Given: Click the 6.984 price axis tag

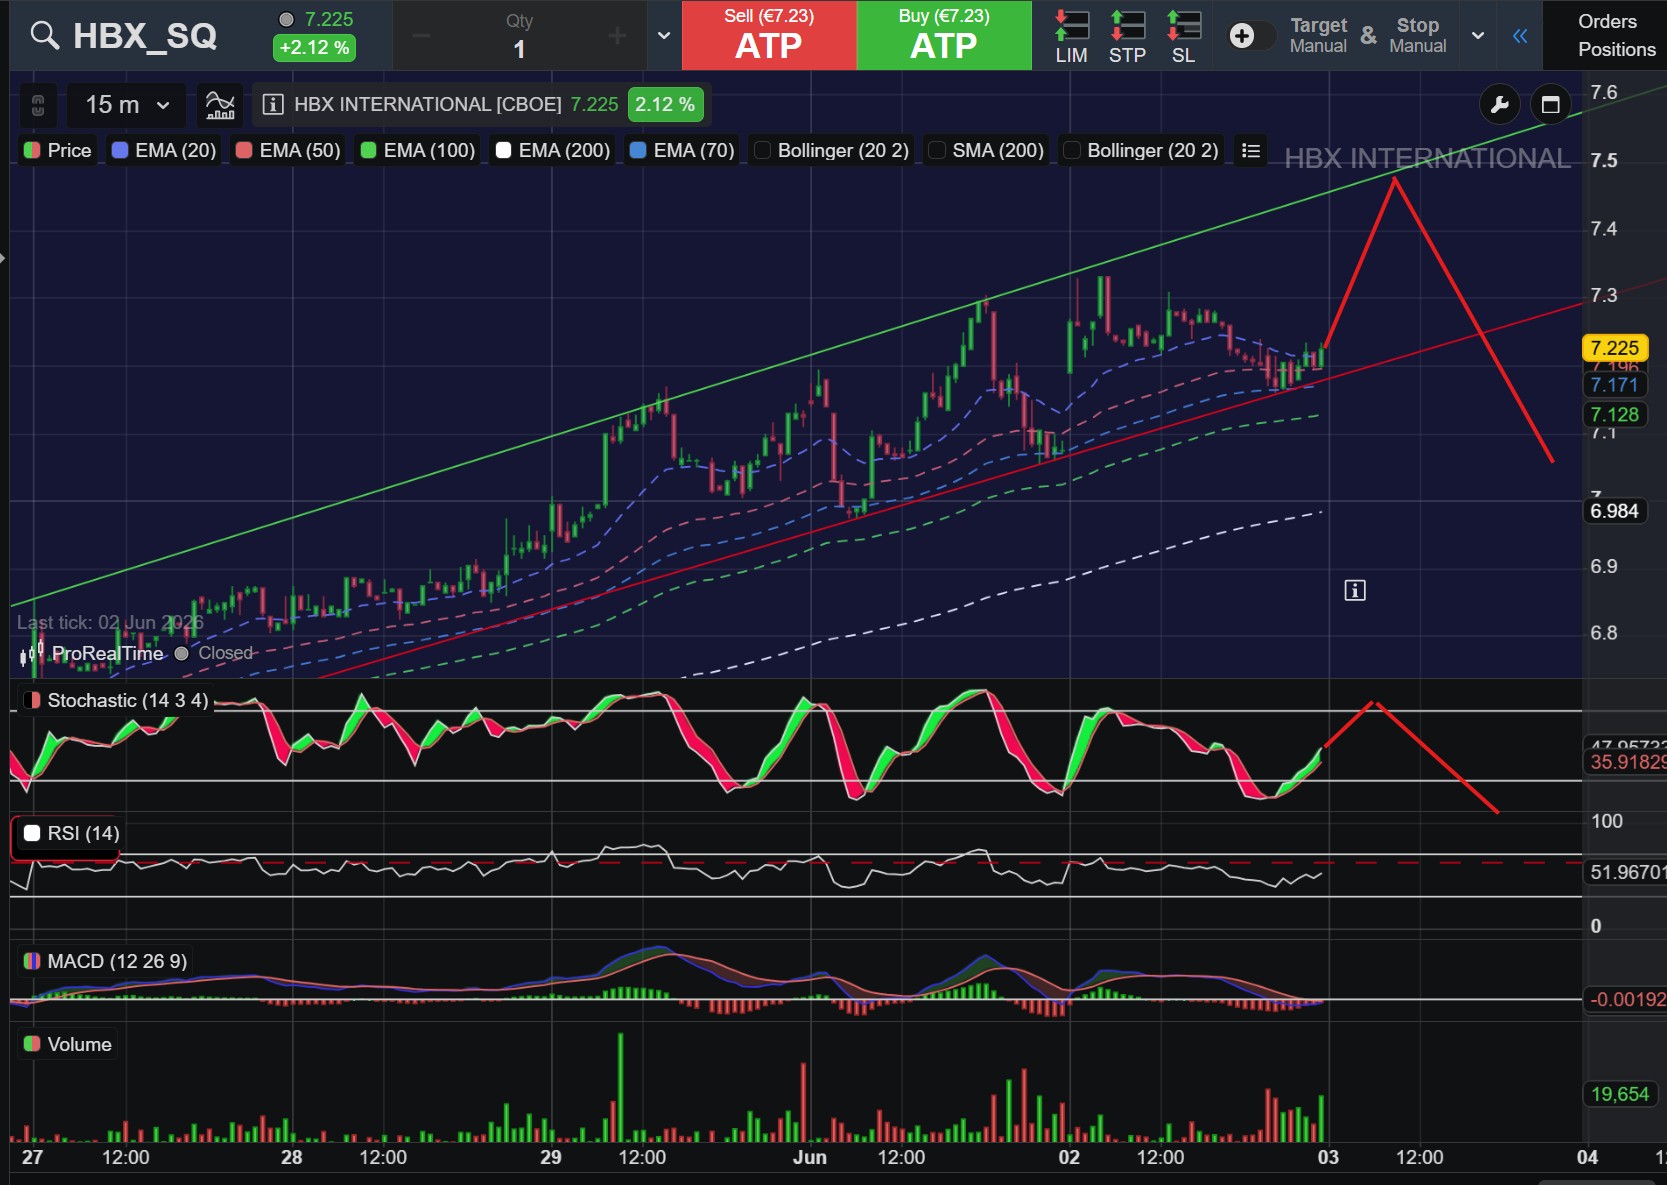Looking at the screenshot, I should 1614,511.
